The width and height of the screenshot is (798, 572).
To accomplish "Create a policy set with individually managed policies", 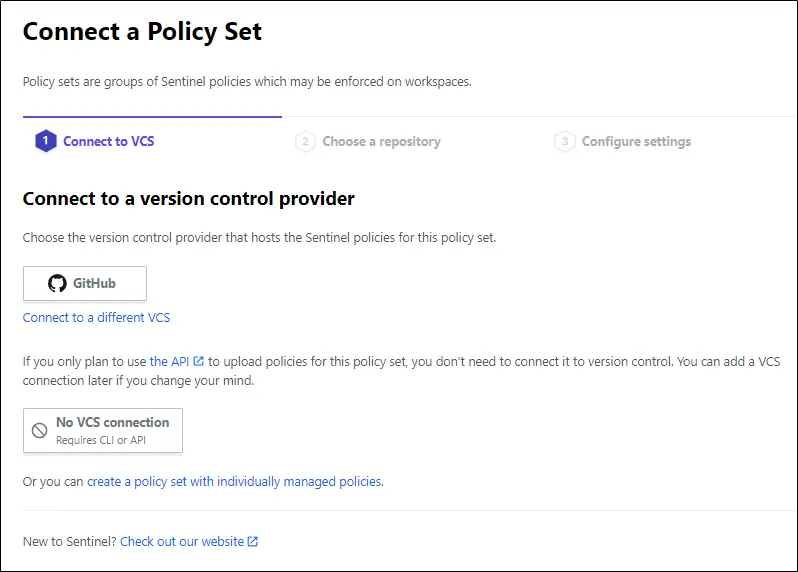I will [234, 482].
